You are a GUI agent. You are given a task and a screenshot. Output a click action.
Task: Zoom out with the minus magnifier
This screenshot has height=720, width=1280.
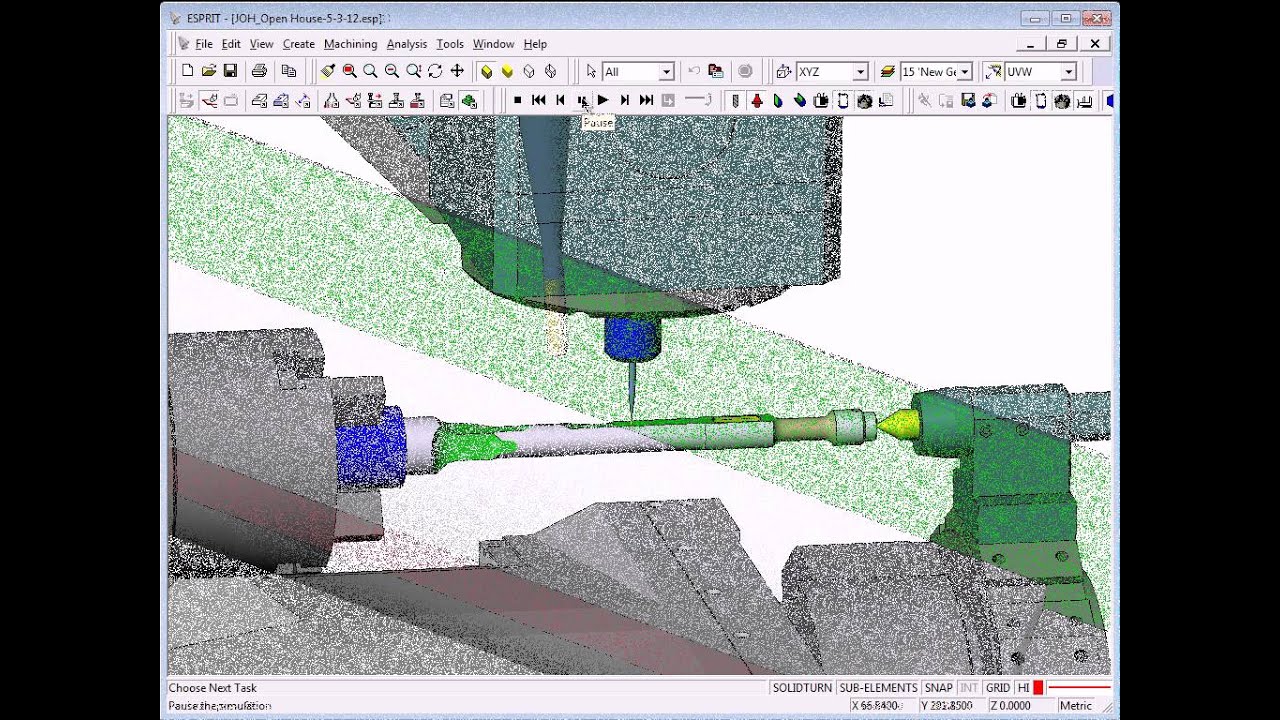[x=392, y=71]
